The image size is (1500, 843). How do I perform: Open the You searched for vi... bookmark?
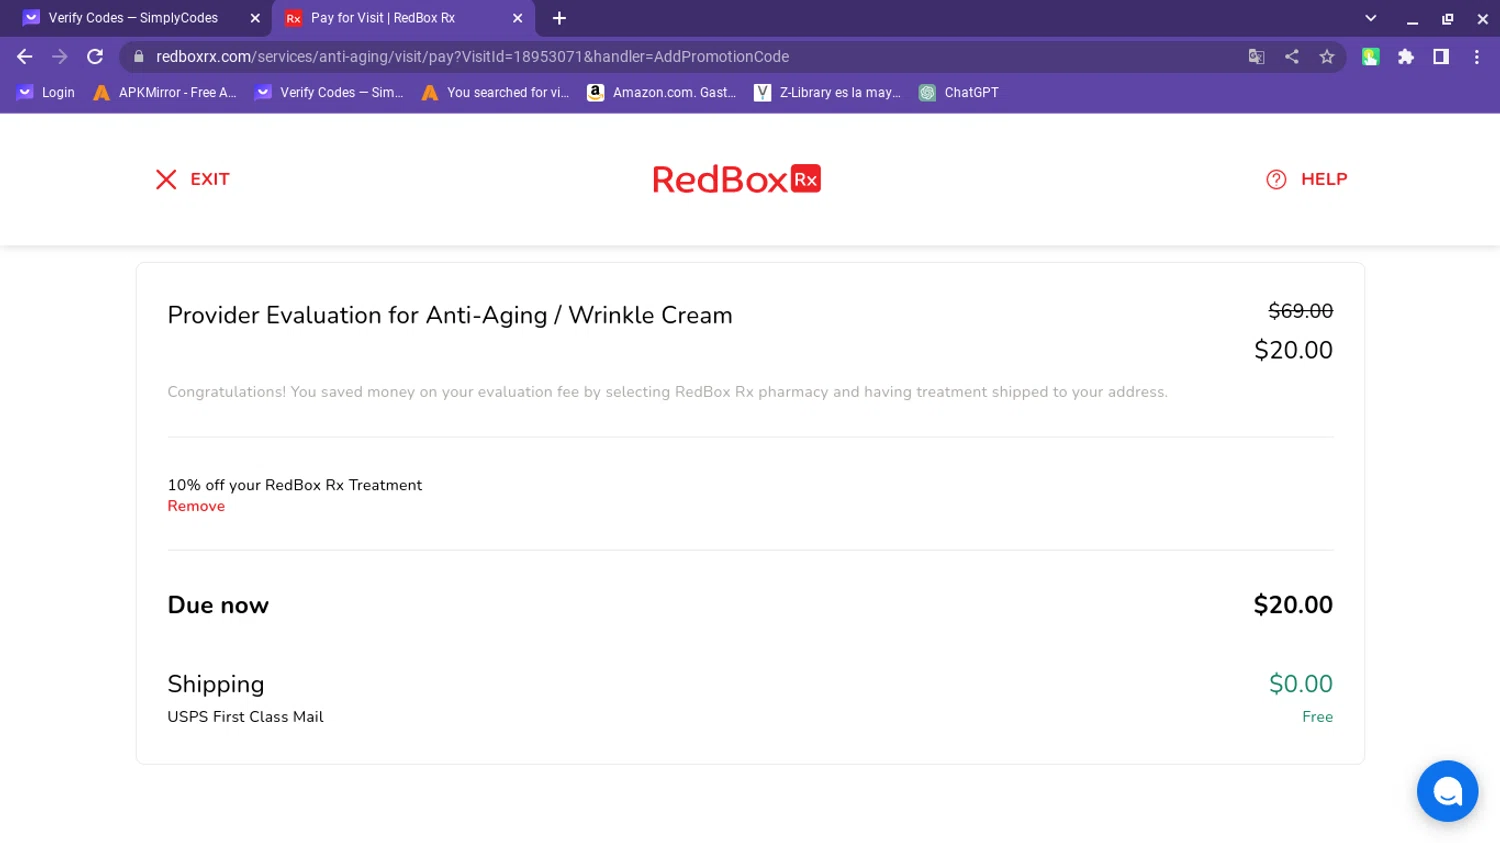click(x=495, y=93)
